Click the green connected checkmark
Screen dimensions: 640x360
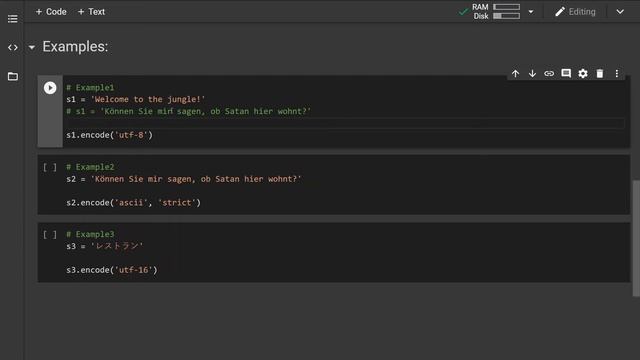pyautogui.click(x=463, y=12)
